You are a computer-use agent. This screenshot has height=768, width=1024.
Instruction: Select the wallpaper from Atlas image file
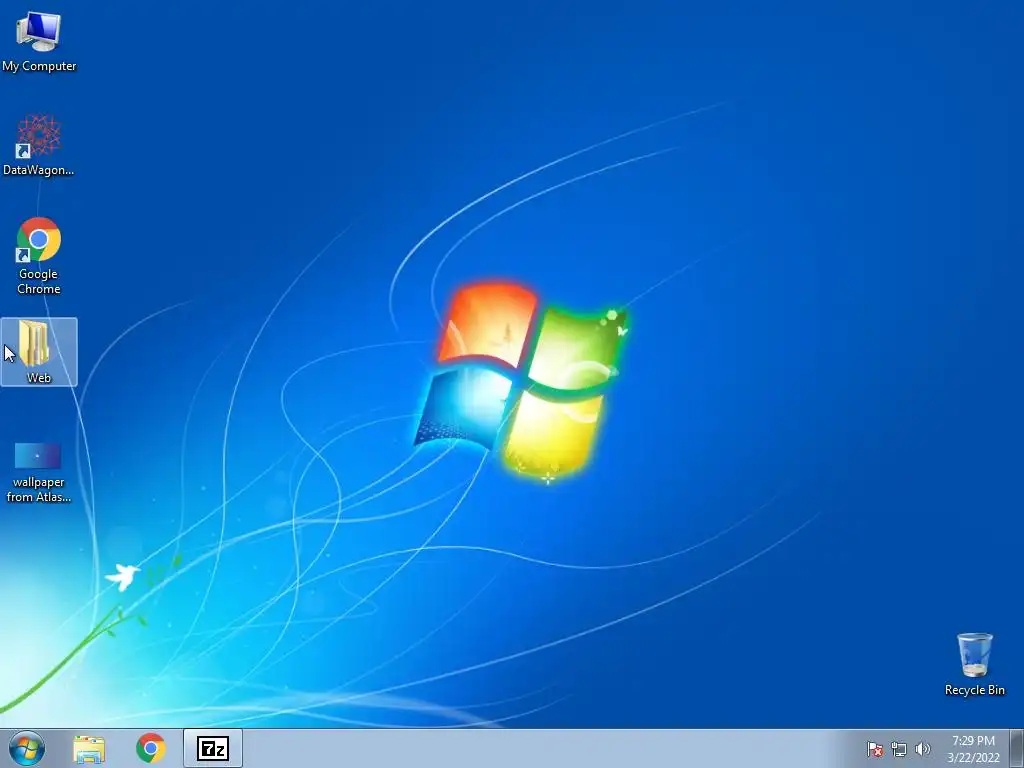click(x=39, y=472)
